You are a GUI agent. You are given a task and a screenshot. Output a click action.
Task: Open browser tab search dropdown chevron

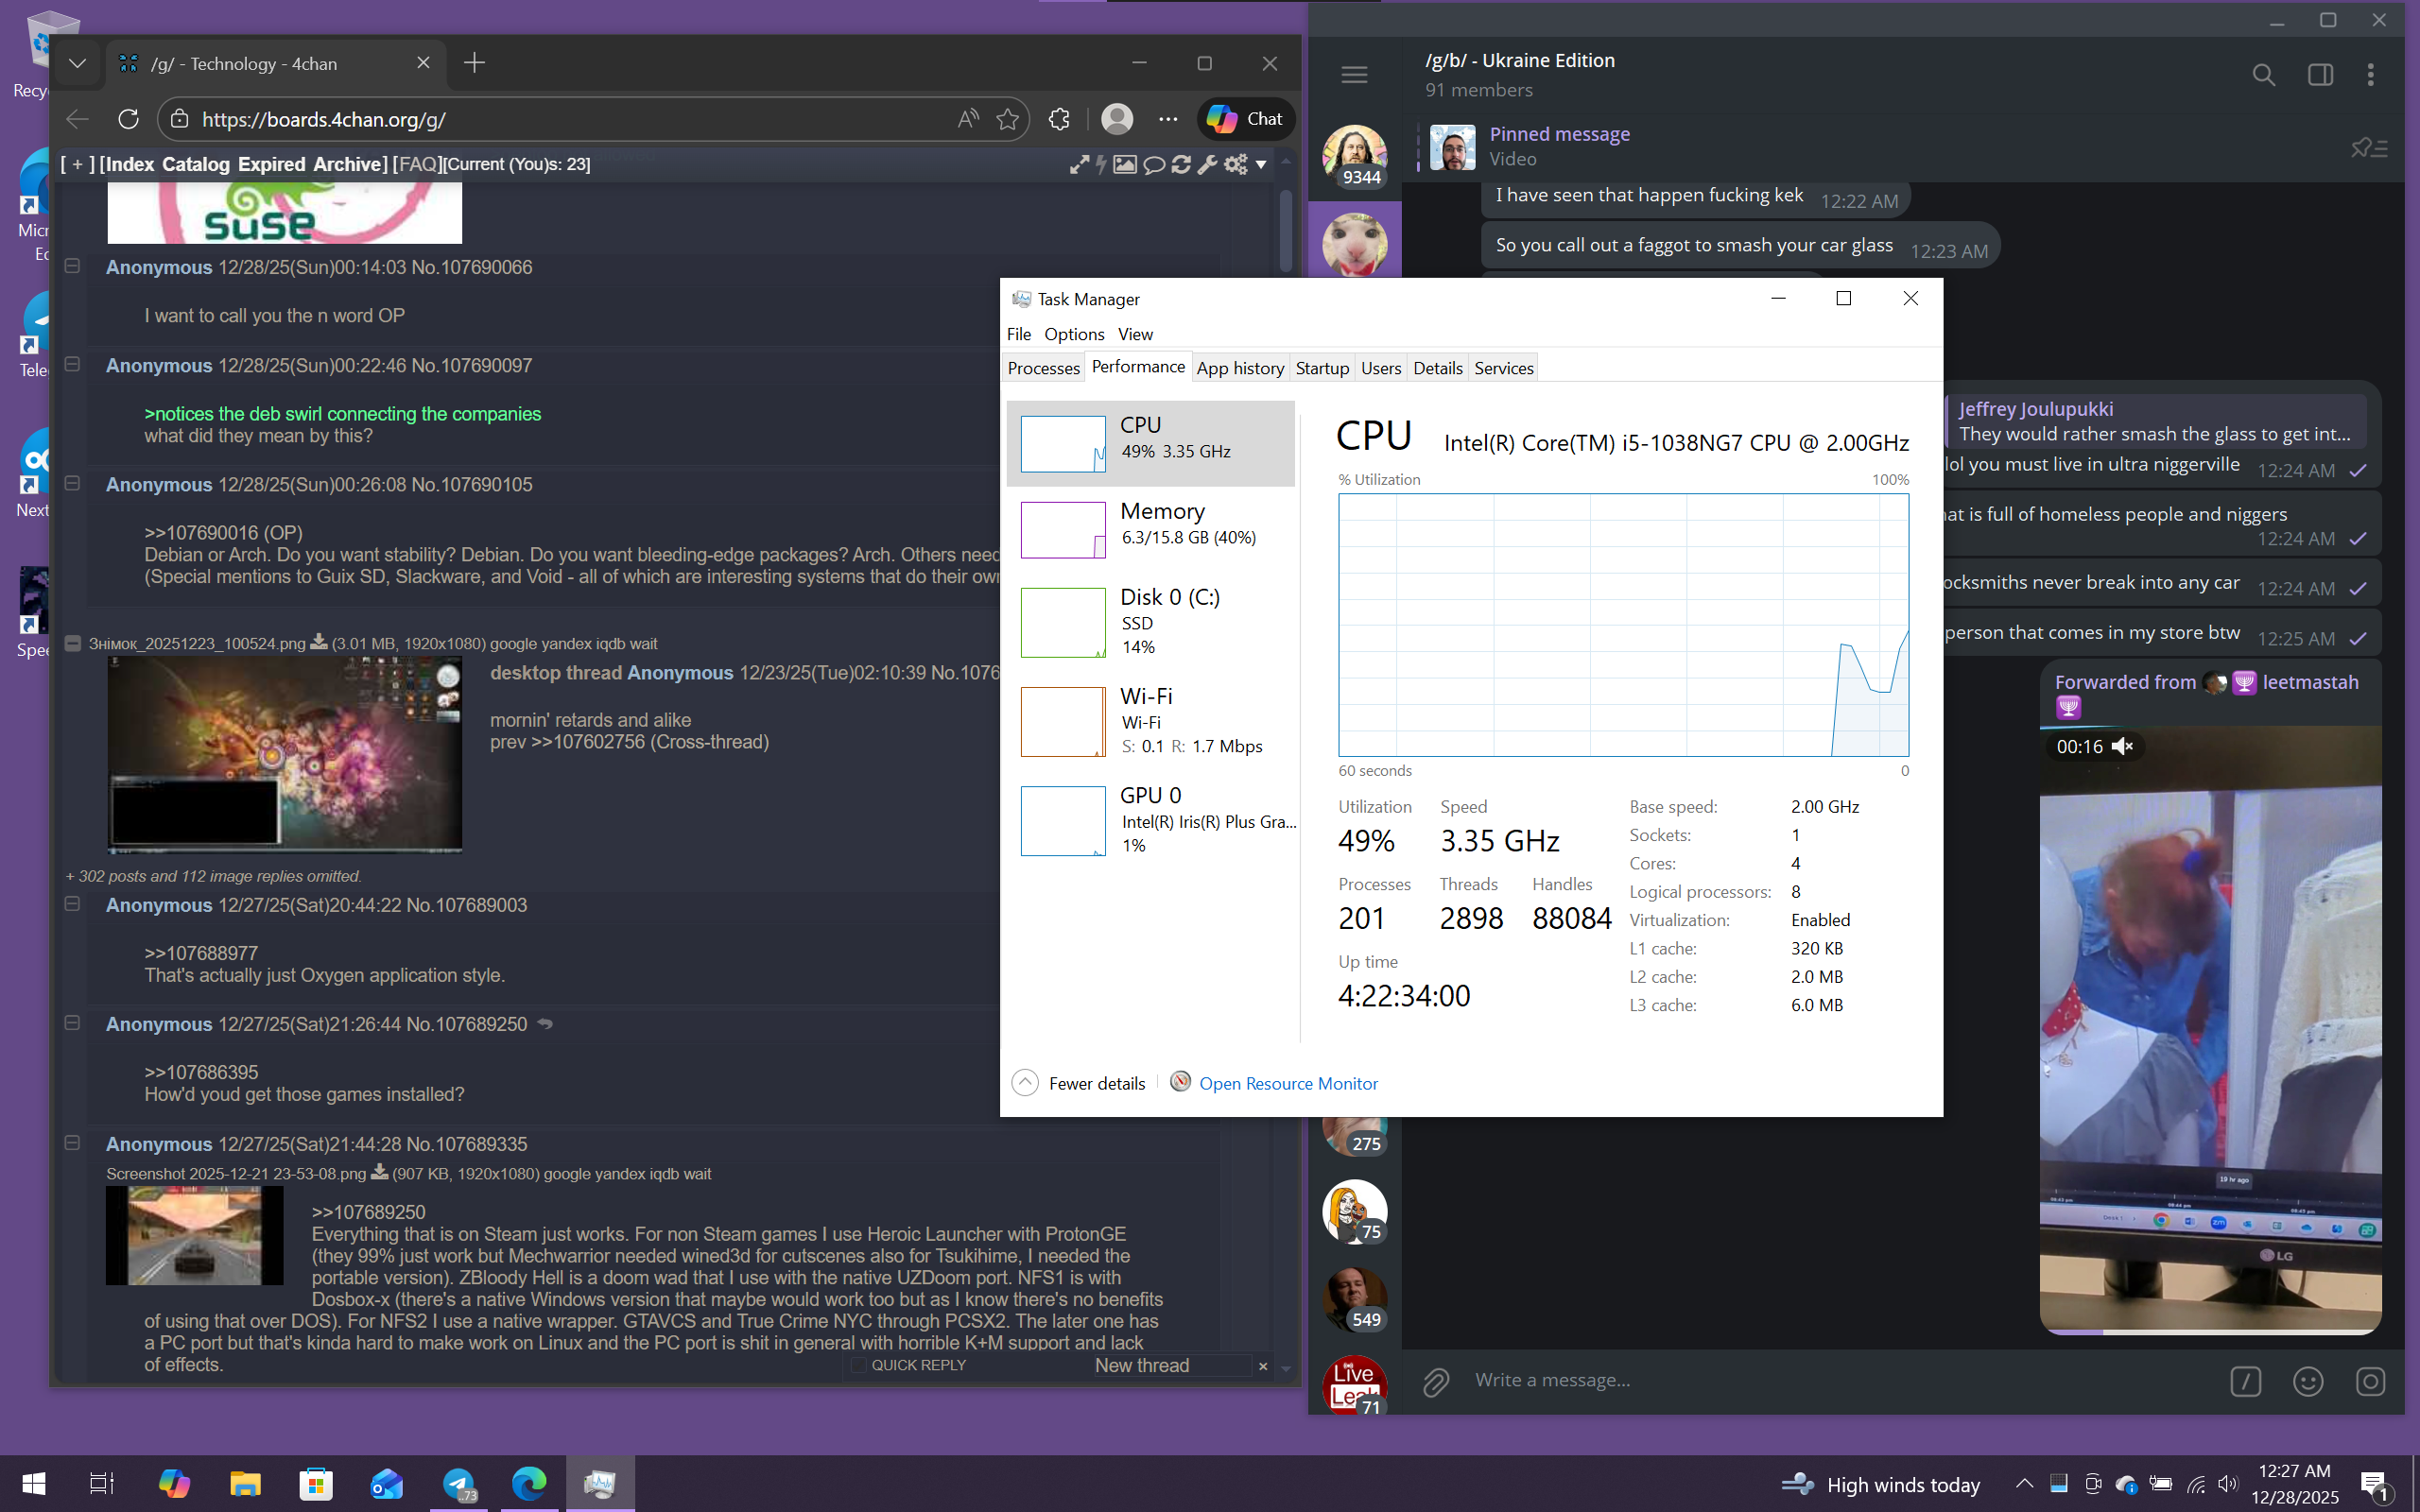(77, 63)
